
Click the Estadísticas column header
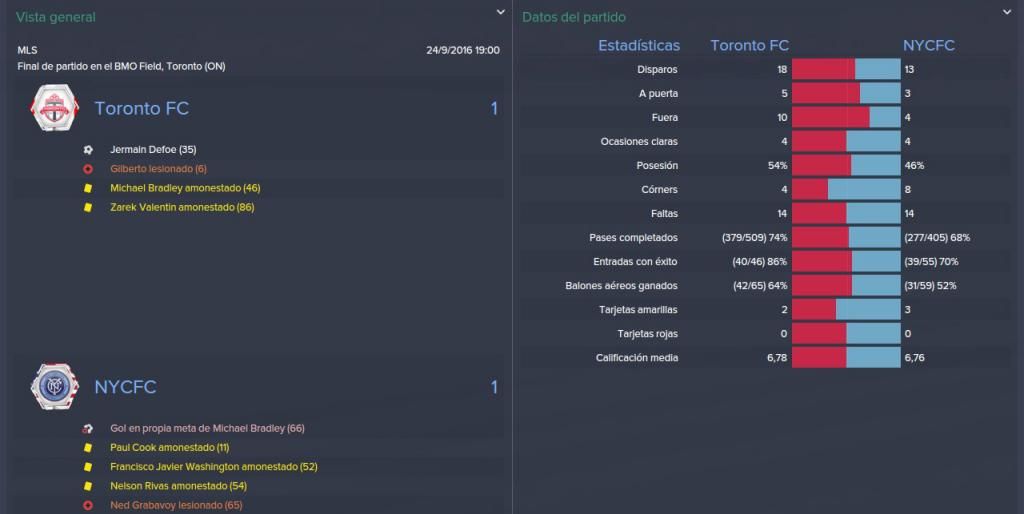tap(639, 45)
